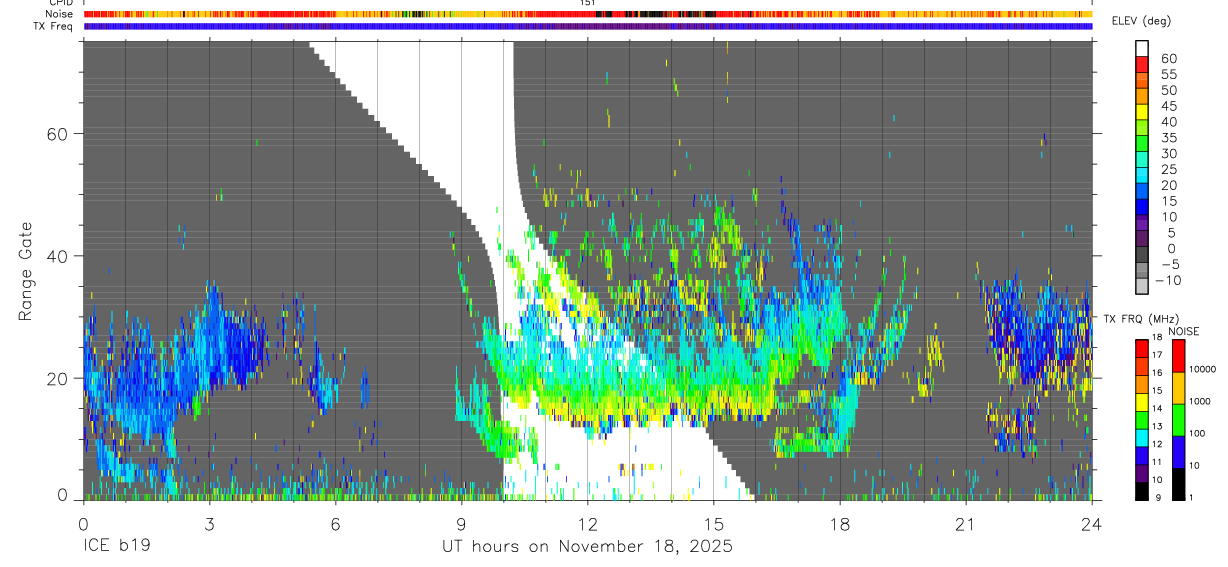Screen dimensions: 1228x567
Task: Click the "151" CPID value at the top
Action: click(588, 3)
